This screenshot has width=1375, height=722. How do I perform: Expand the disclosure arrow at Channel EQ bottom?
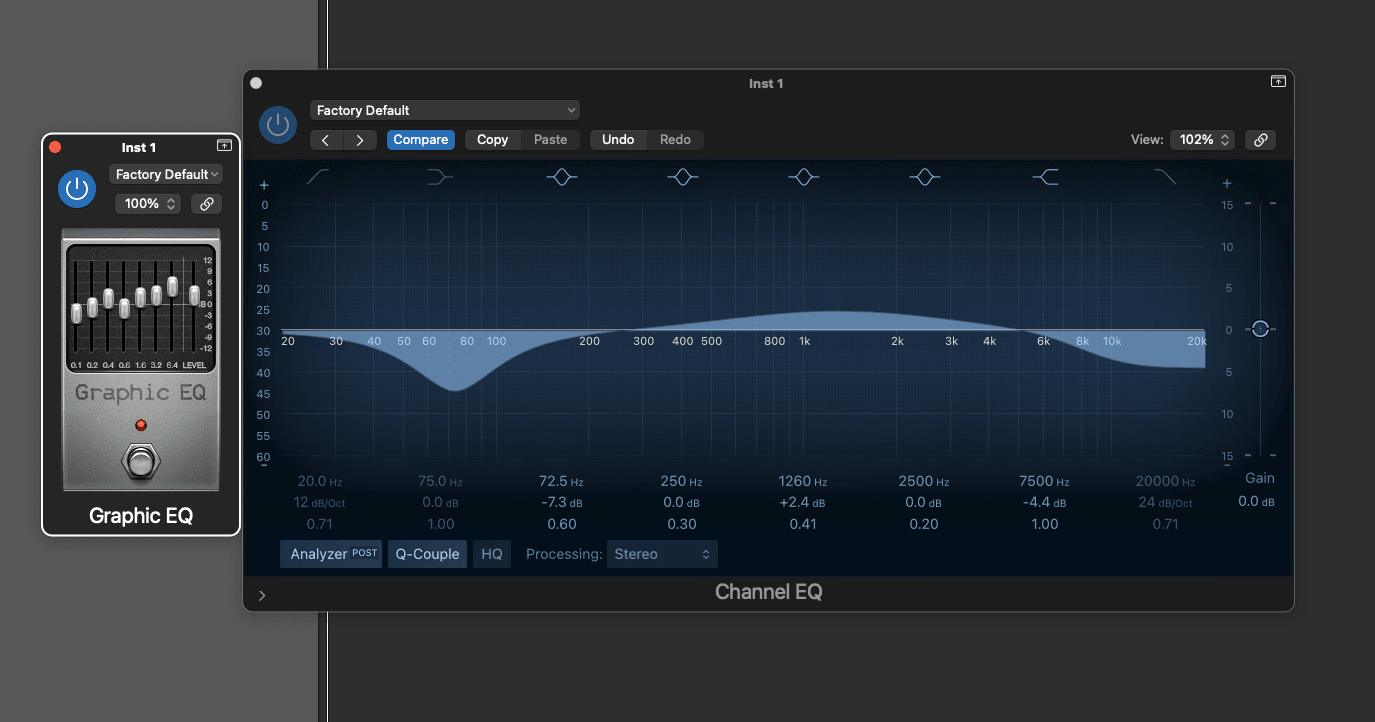262,595
